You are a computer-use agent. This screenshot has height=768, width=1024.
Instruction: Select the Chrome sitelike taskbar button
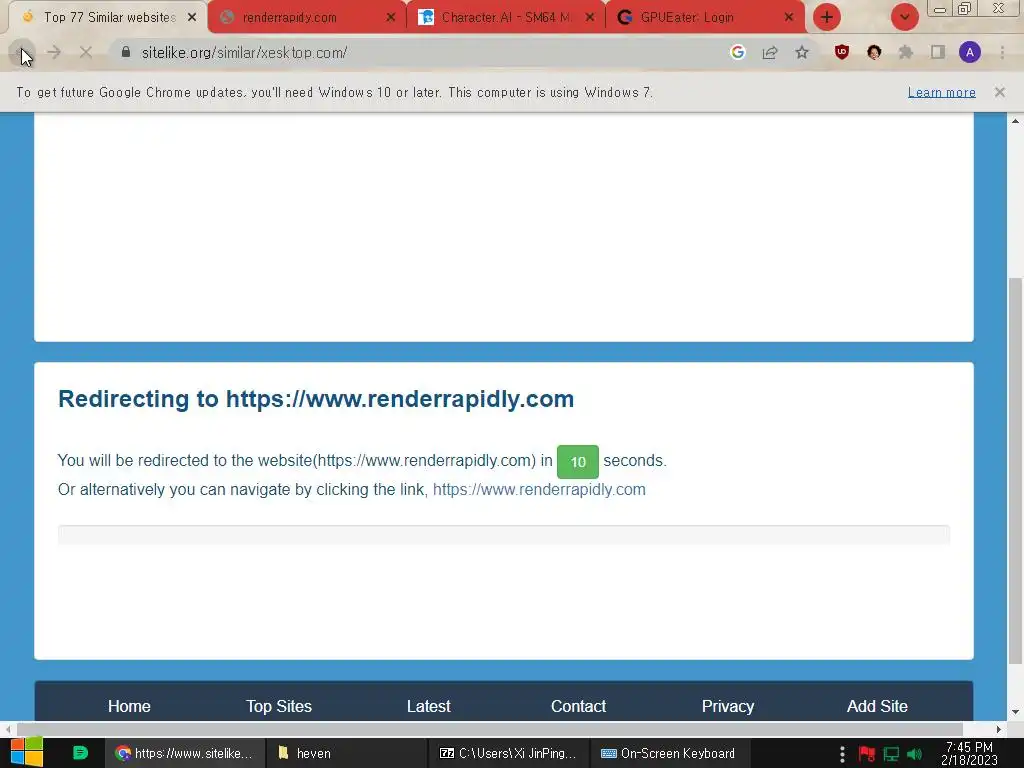184,753
